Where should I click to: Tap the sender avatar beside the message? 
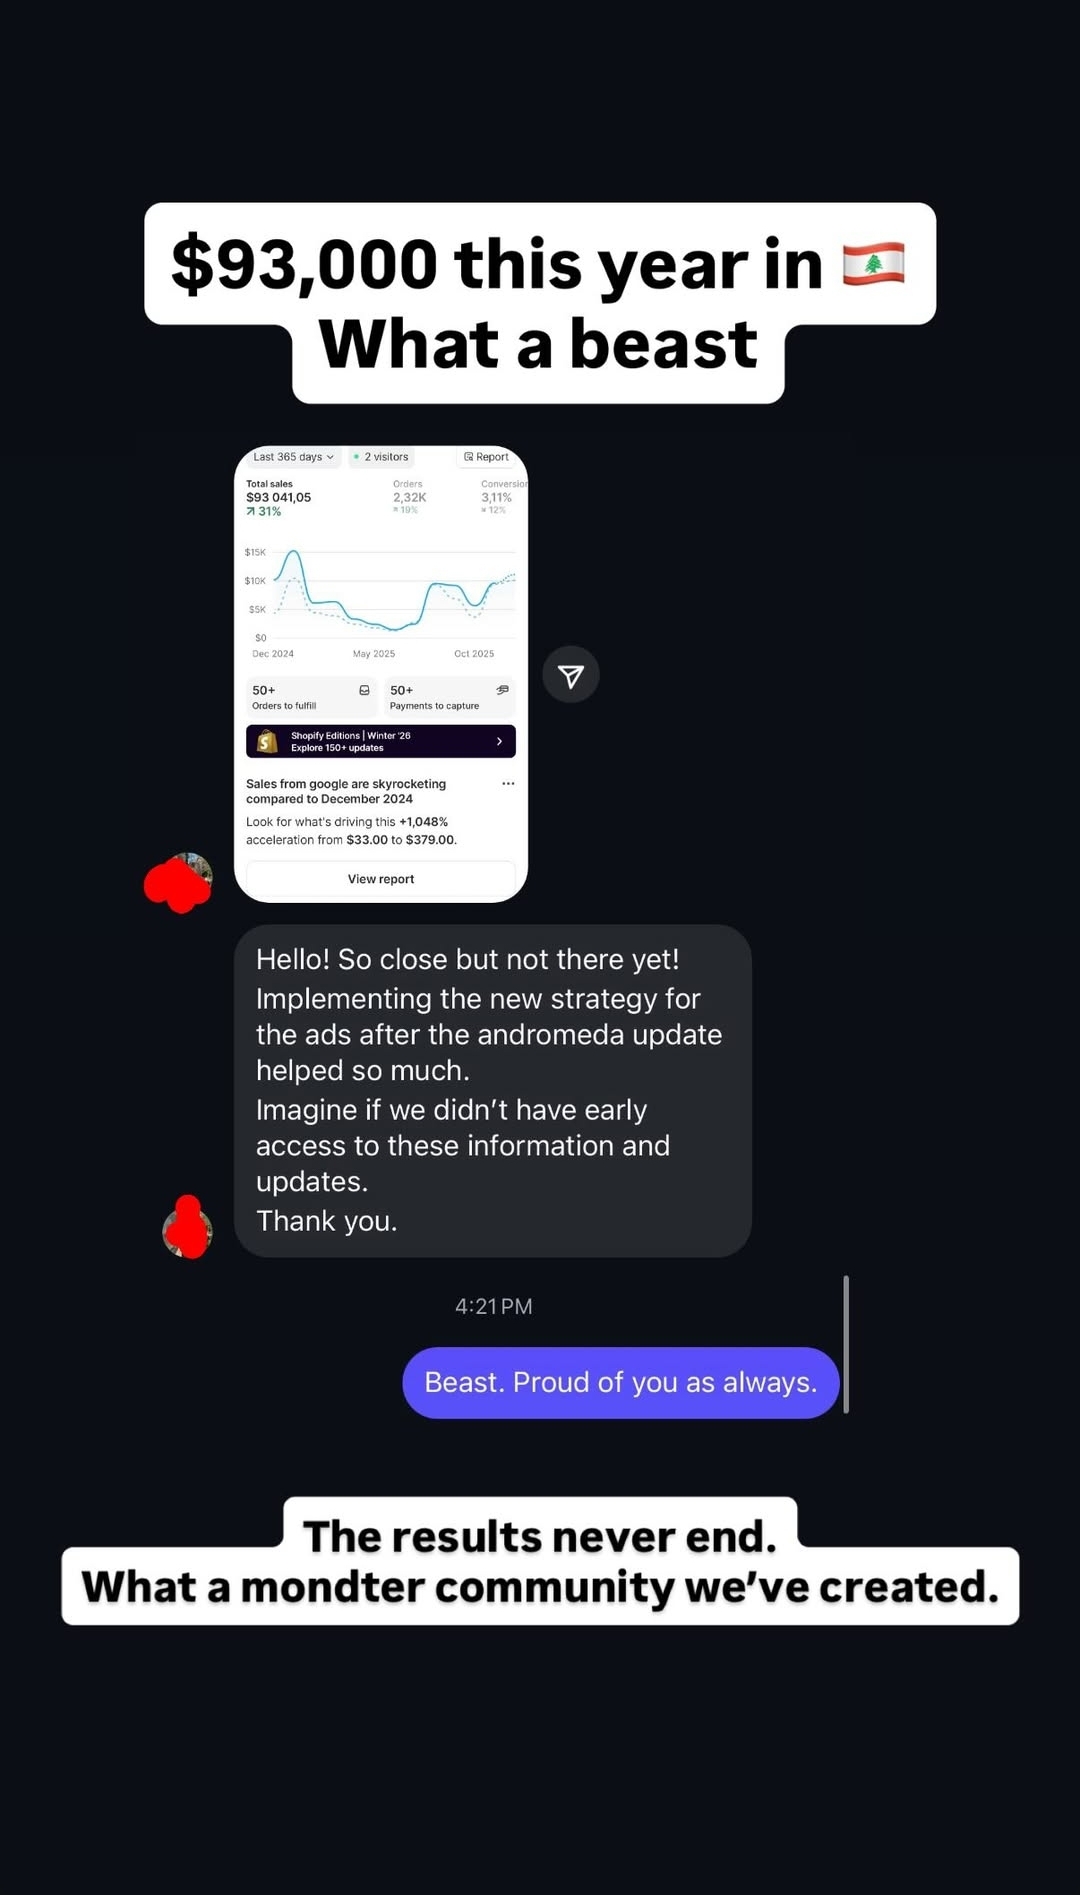pos(187,1227)
